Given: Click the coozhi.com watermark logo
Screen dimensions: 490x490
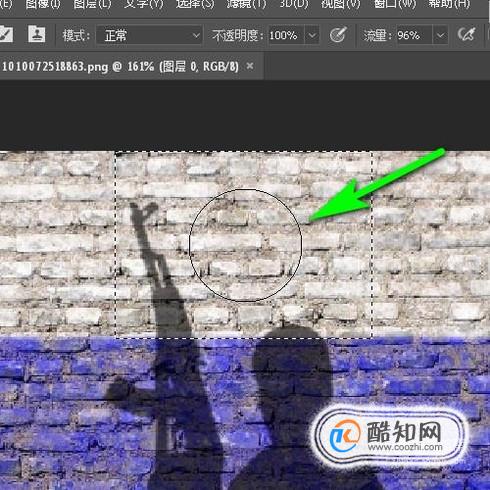Looking at the screenshot, I should [x=389, y=436].
